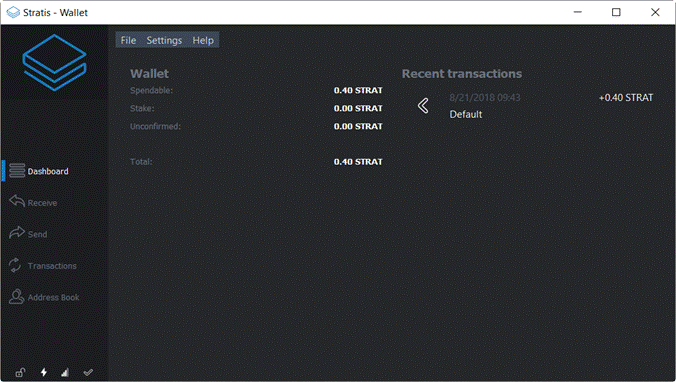
Task: Click the Dashboard stacked-lines icon
Action: [x=17, y=170]
